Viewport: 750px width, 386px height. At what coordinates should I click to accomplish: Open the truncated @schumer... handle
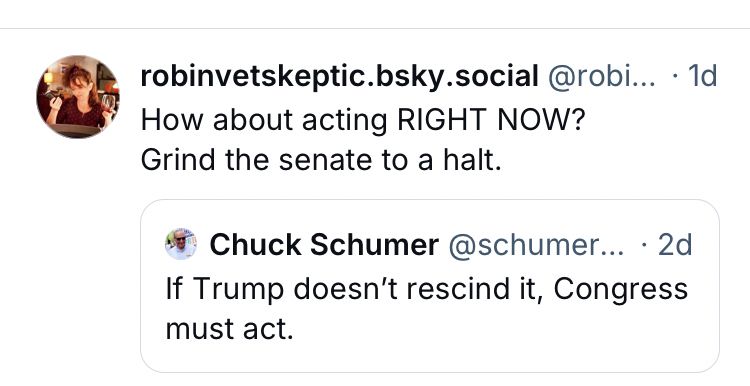coord(536,244)
